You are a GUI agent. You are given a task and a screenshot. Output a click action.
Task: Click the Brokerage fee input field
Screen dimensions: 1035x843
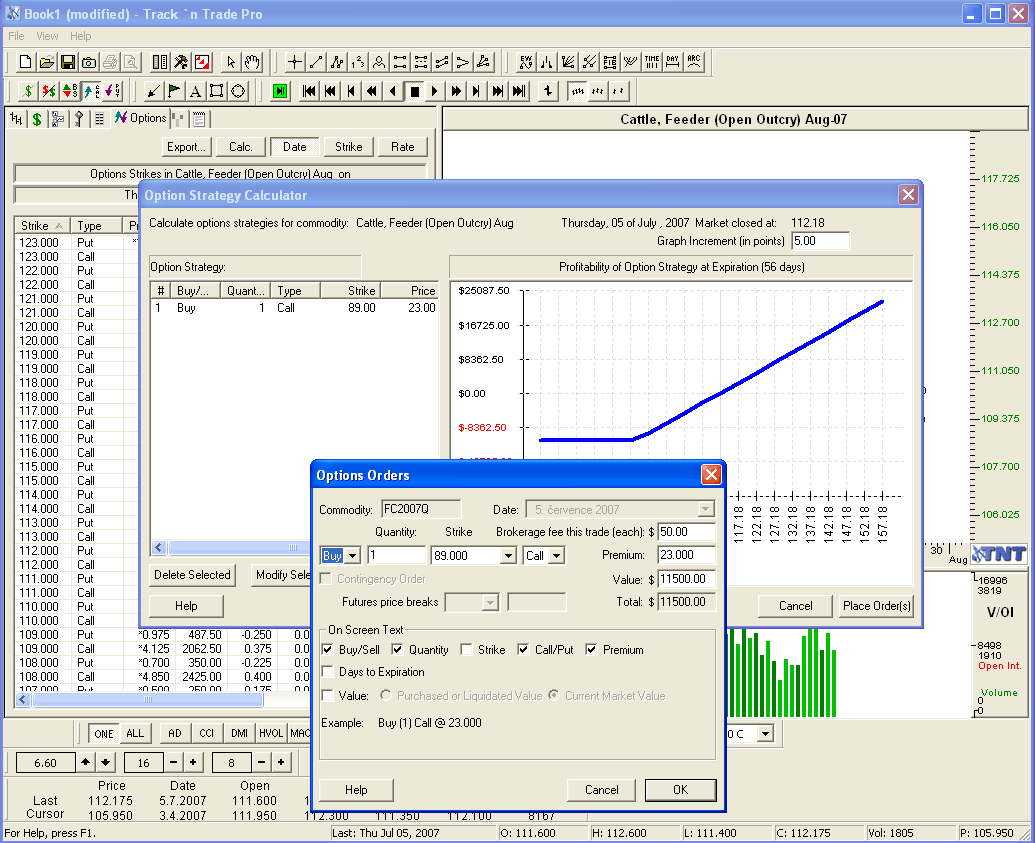click(x=686, y=532)
